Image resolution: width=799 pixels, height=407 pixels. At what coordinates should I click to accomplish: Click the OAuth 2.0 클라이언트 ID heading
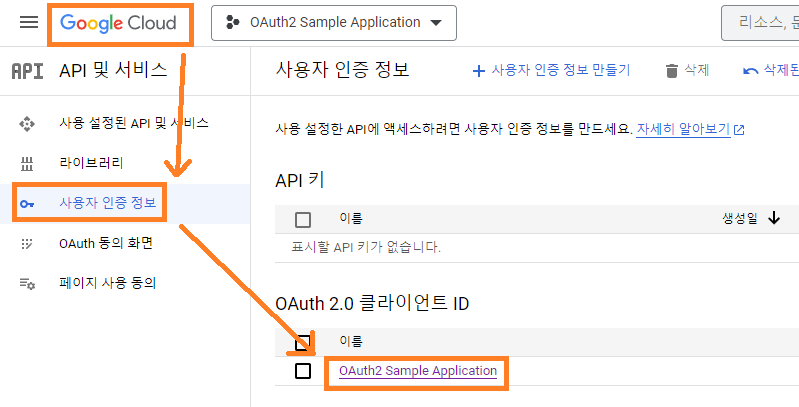pos(372,304)
